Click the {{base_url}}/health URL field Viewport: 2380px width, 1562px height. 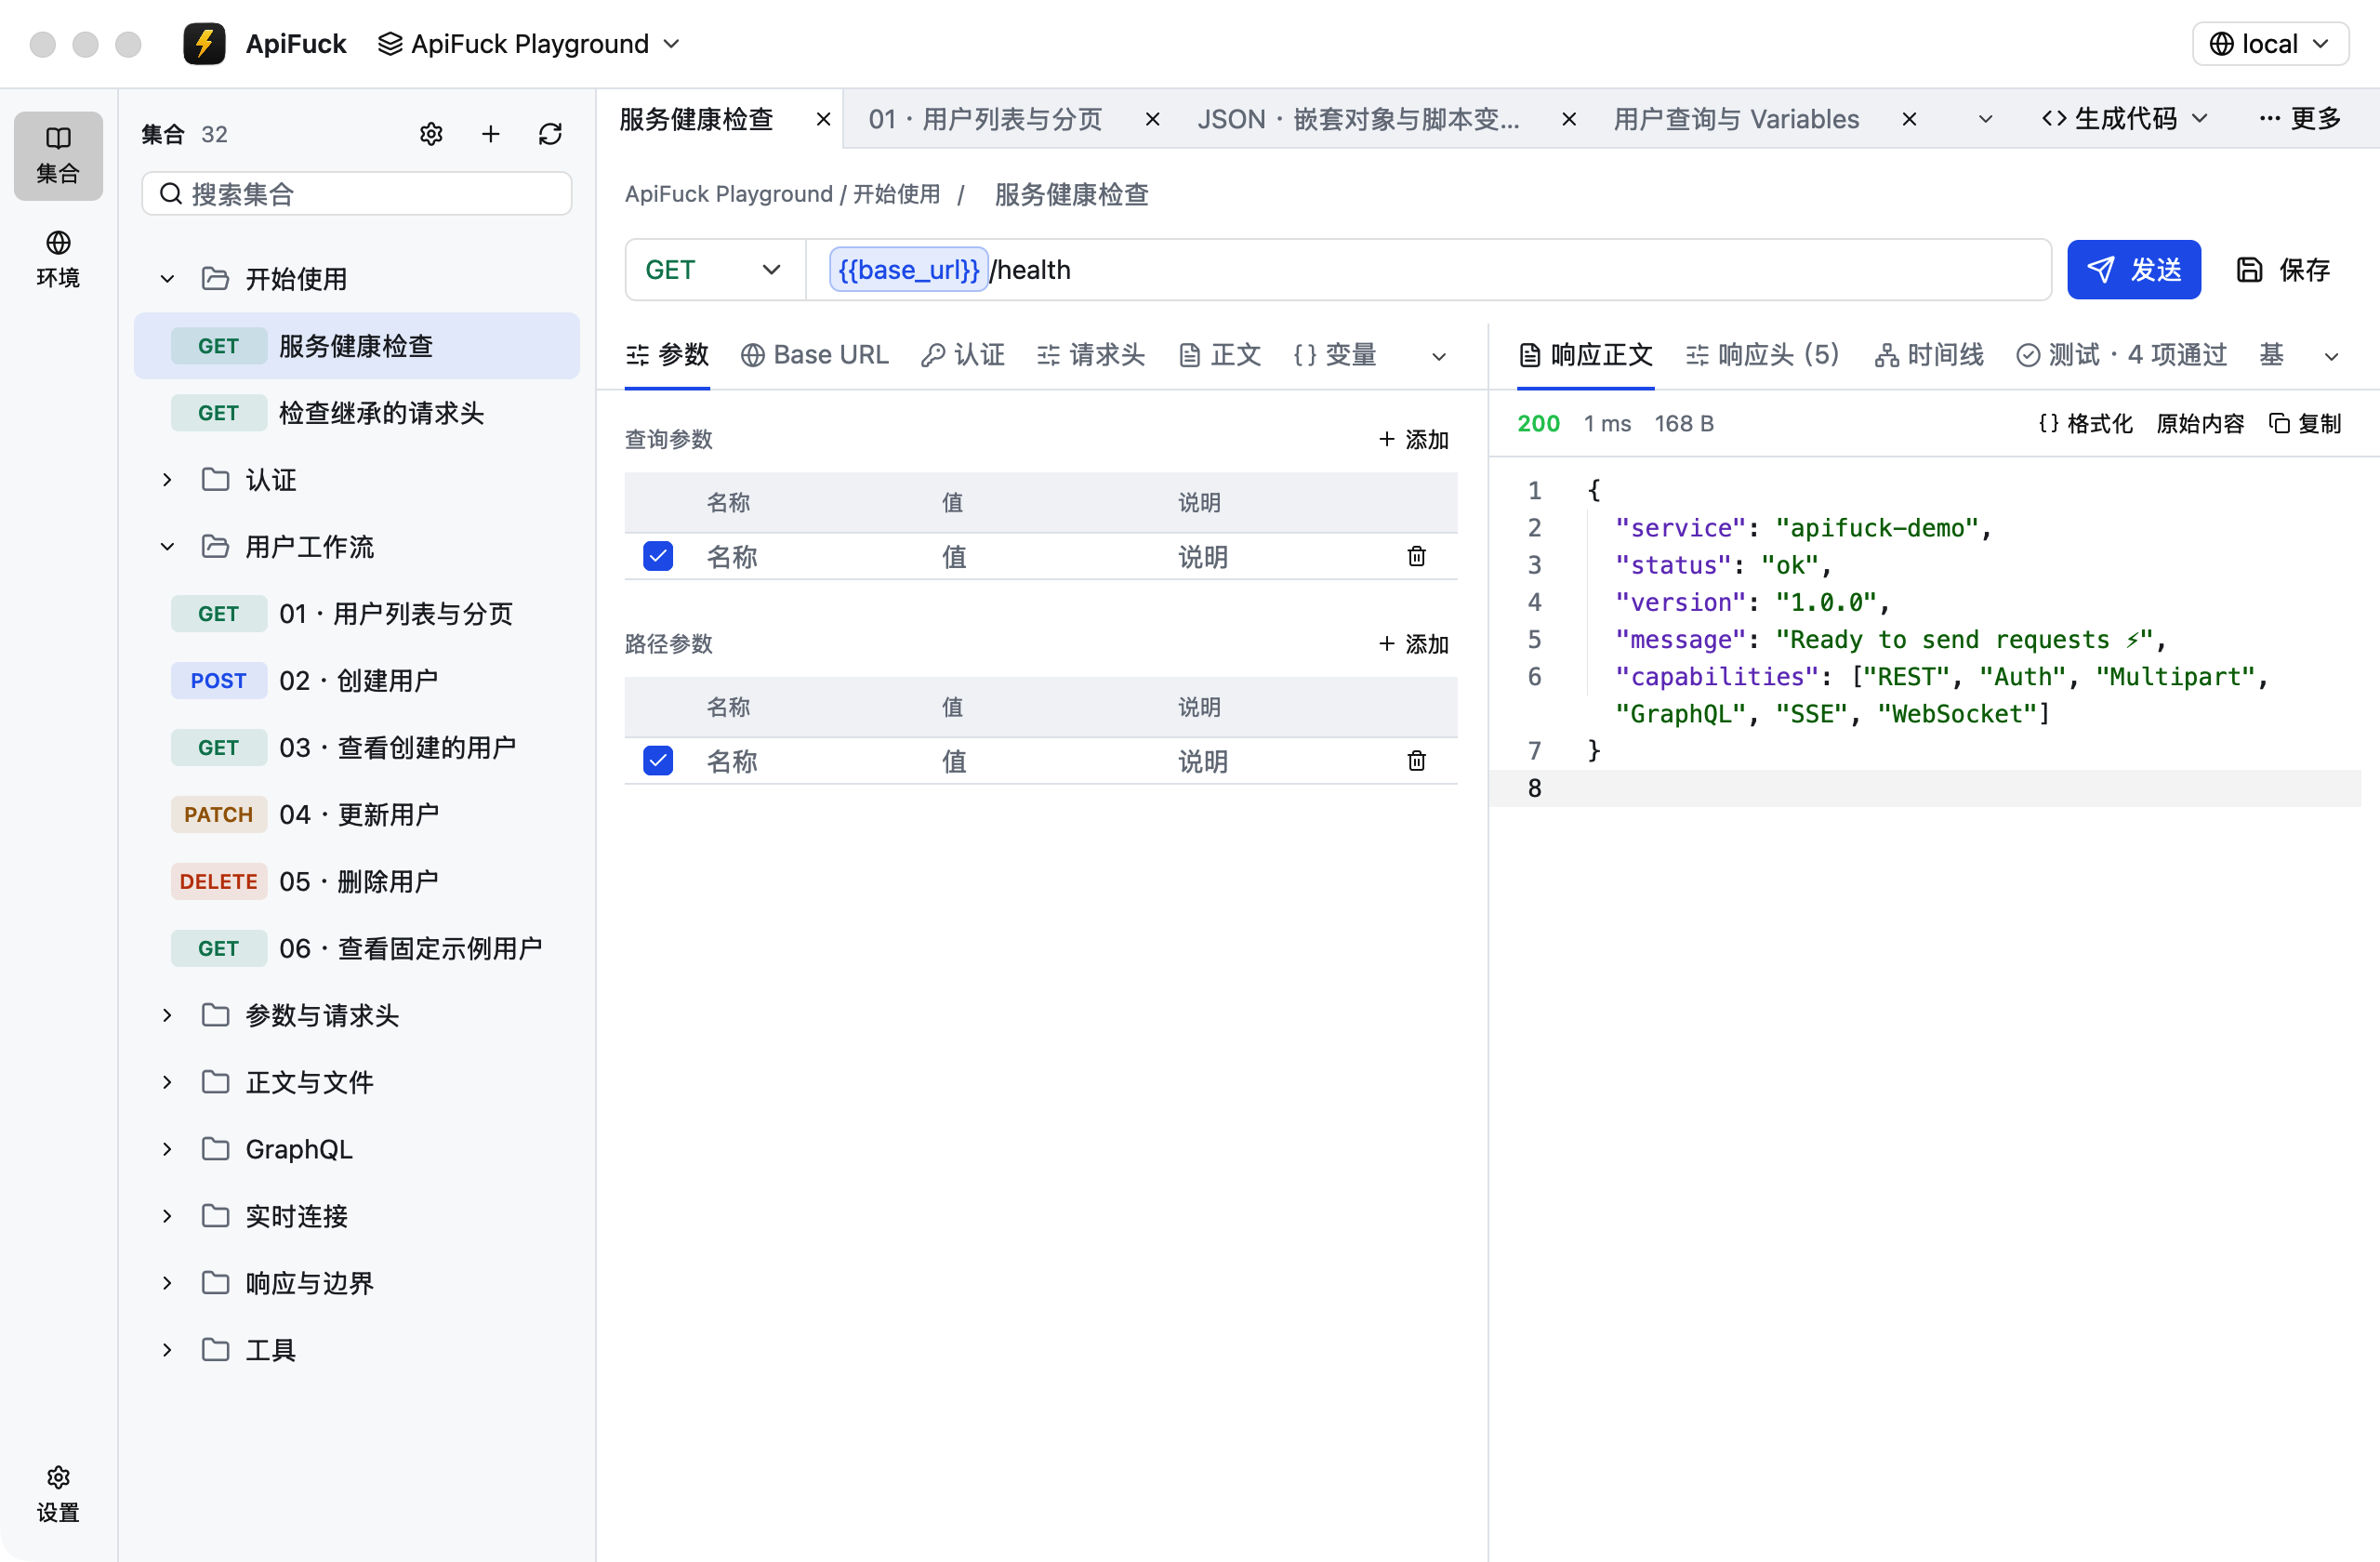[x=1428, y=270]
